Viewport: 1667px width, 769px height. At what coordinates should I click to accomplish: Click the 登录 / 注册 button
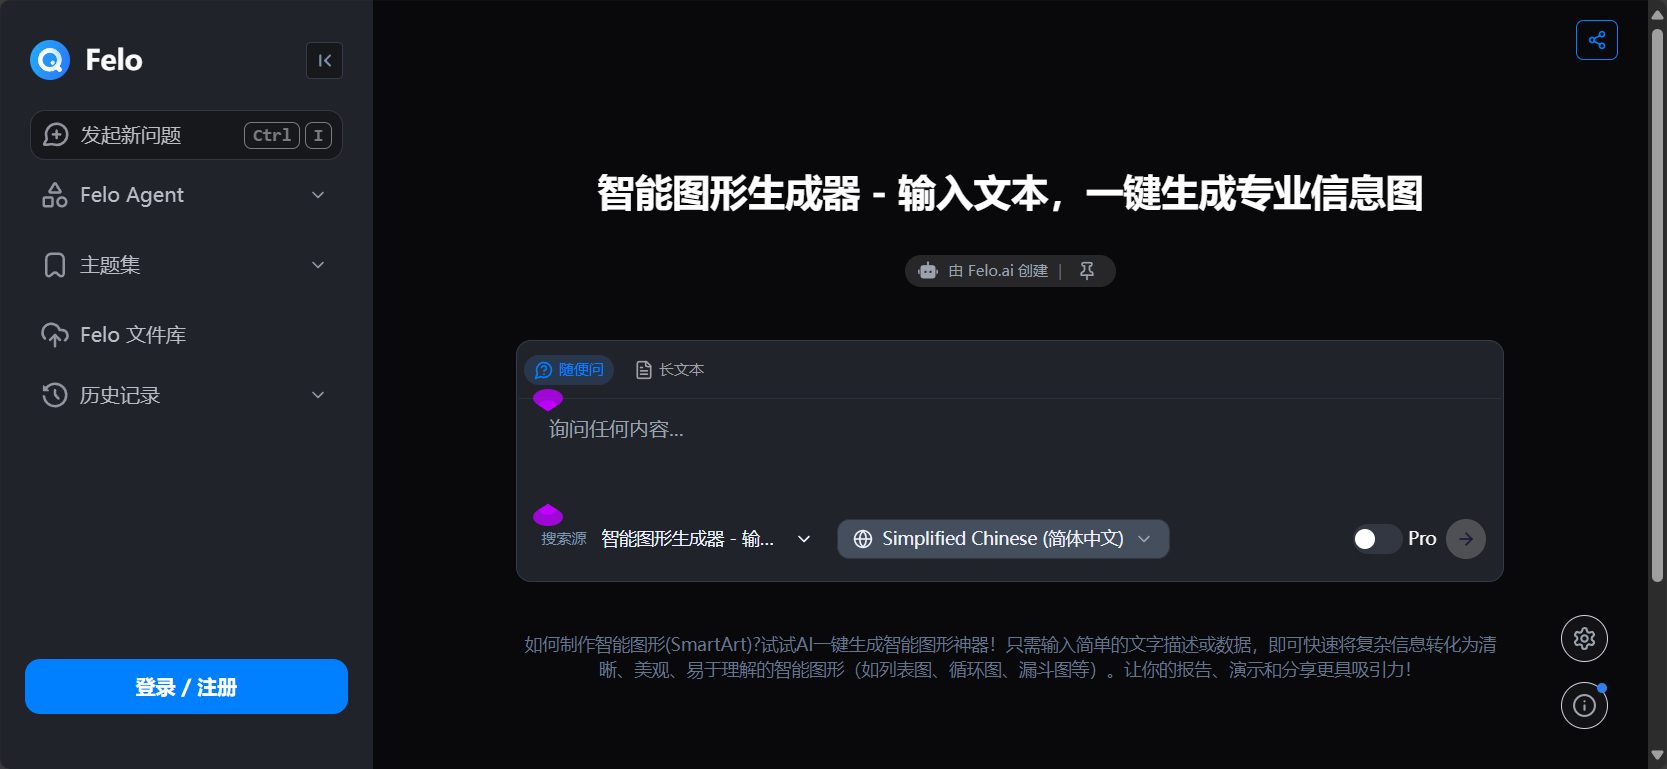tap(186, 687)
